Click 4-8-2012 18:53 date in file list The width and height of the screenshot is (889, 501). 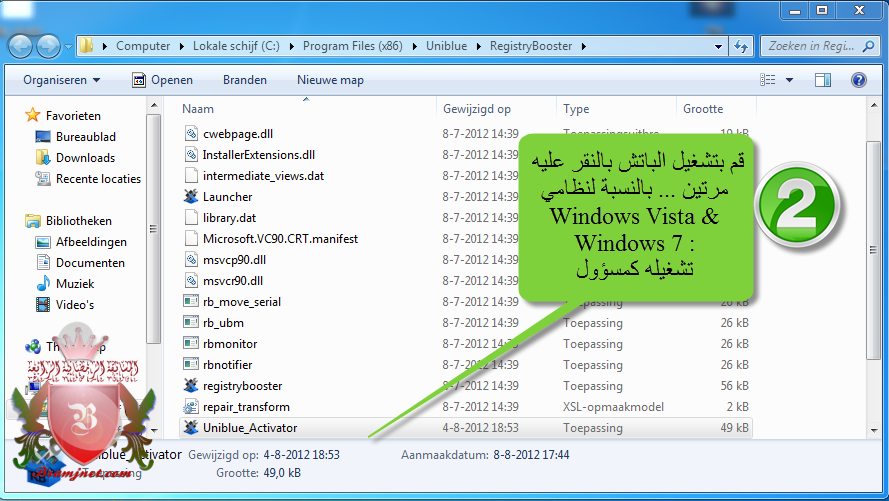pos(480,428)
